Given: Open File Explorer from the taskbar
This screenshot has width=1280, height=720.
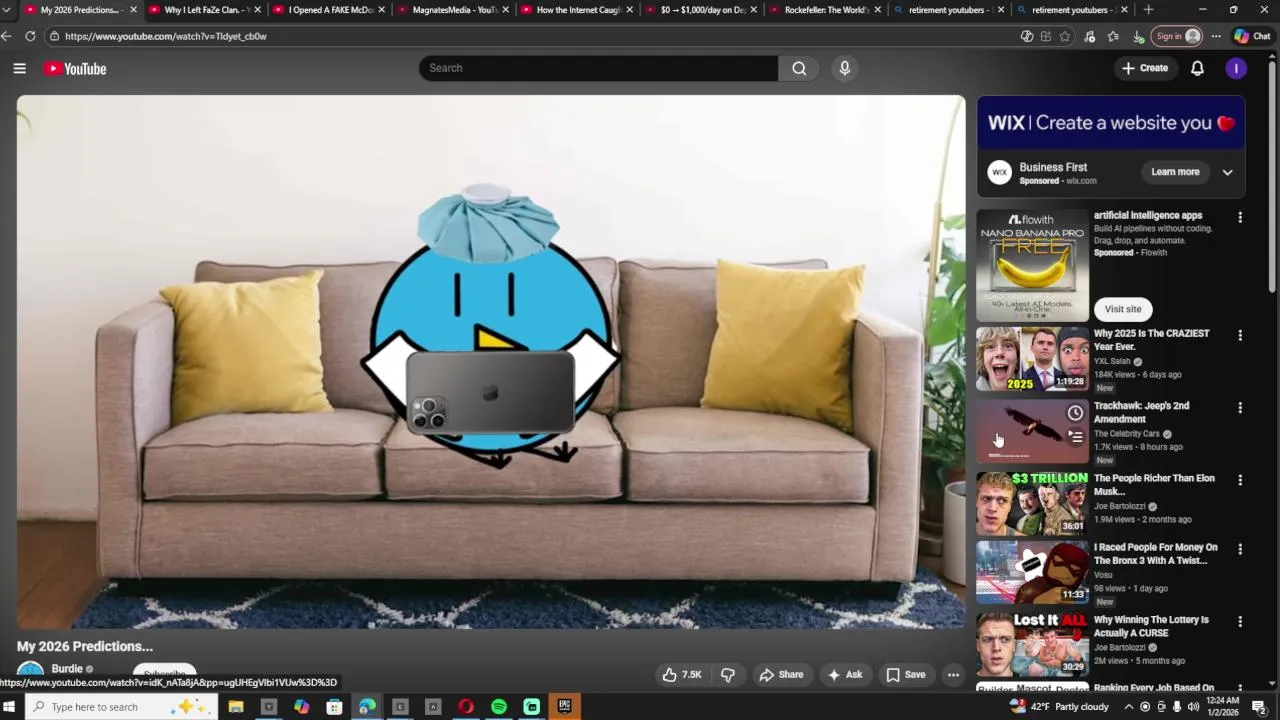Looking at the screenshot, I should click(x=236, y=707).
